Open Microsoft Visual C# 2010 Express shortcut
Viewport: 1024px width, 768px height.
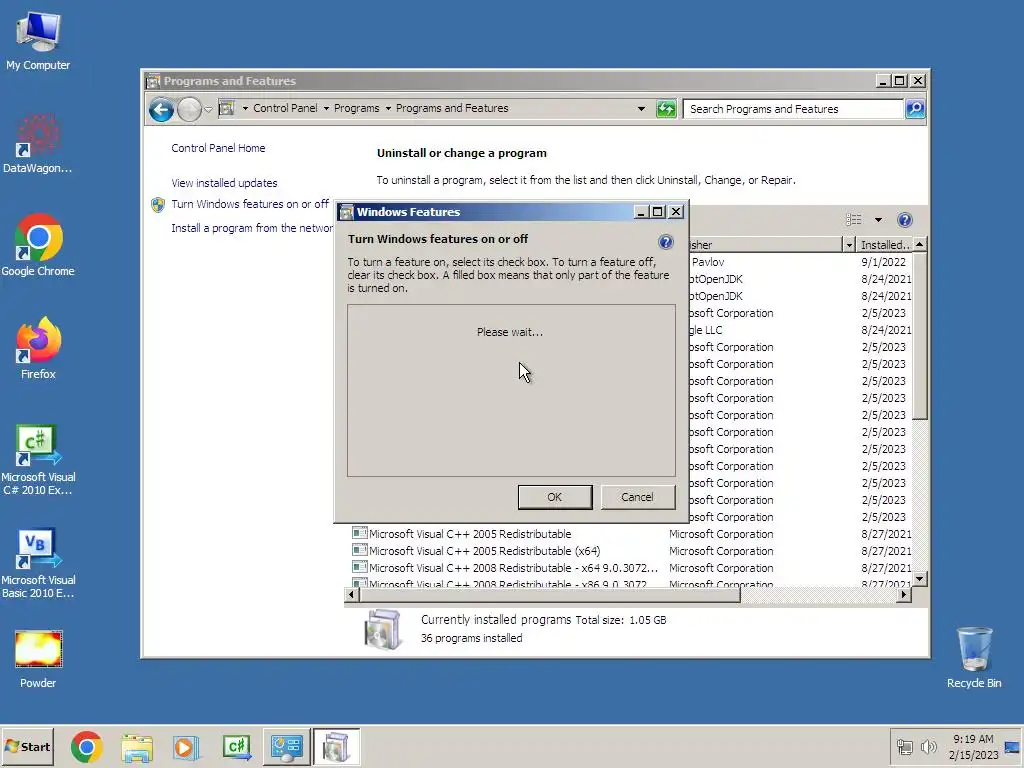pos(38,460)
